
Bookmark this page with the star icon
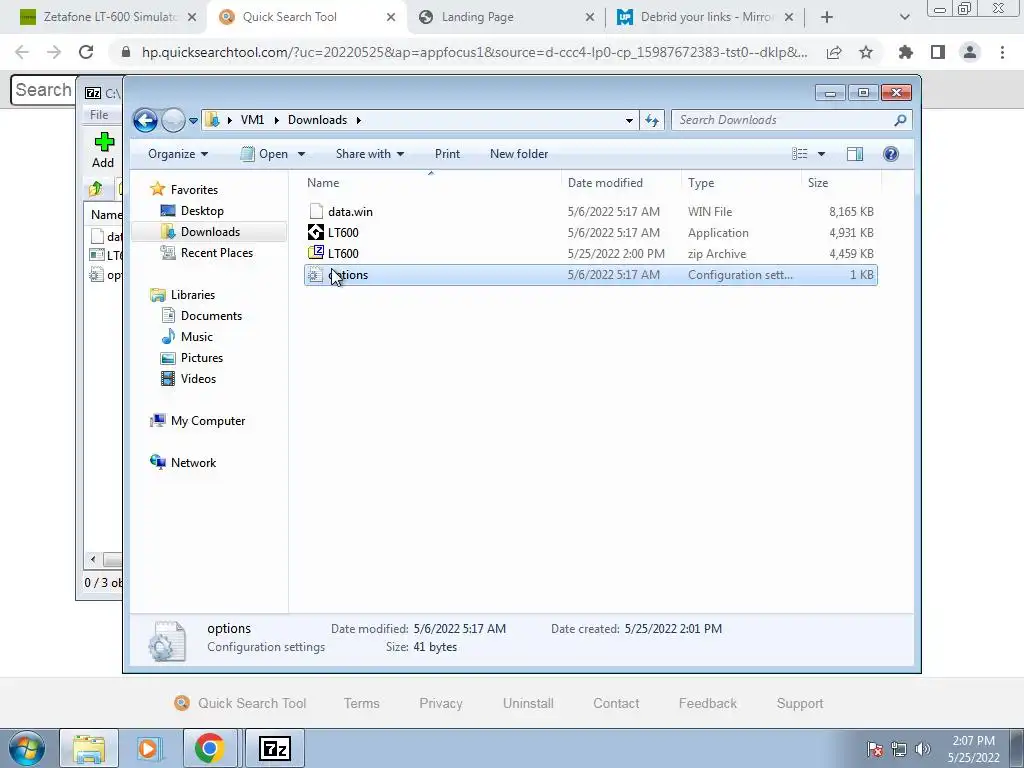pos(866,52)
